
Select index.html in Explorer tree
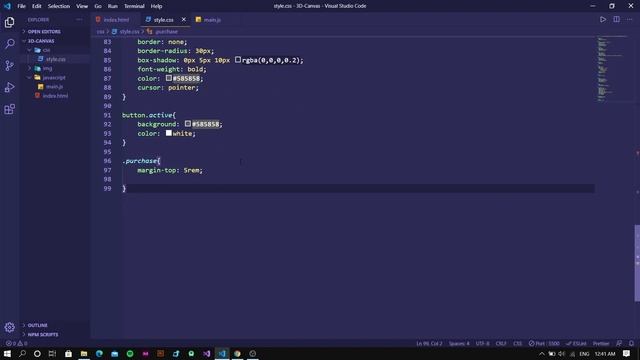pos(56,96)
